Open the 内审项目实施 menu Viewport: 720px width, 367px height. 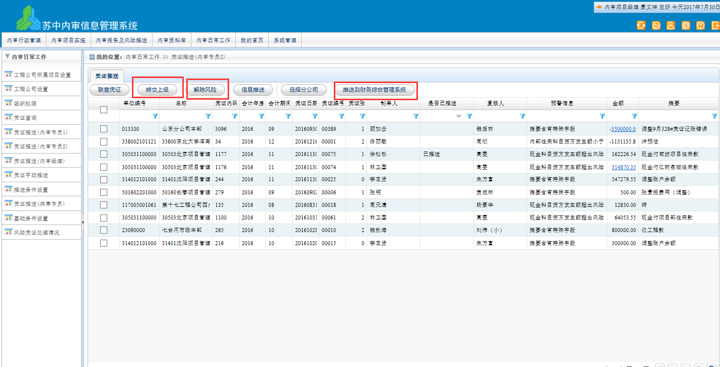coord(68,40)
